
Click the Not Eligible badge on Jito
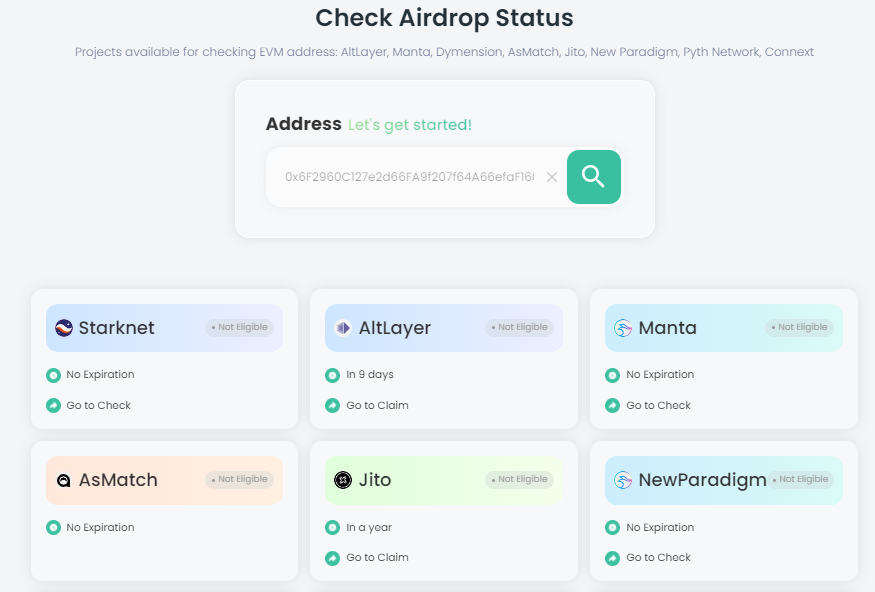tap(520, 480)
